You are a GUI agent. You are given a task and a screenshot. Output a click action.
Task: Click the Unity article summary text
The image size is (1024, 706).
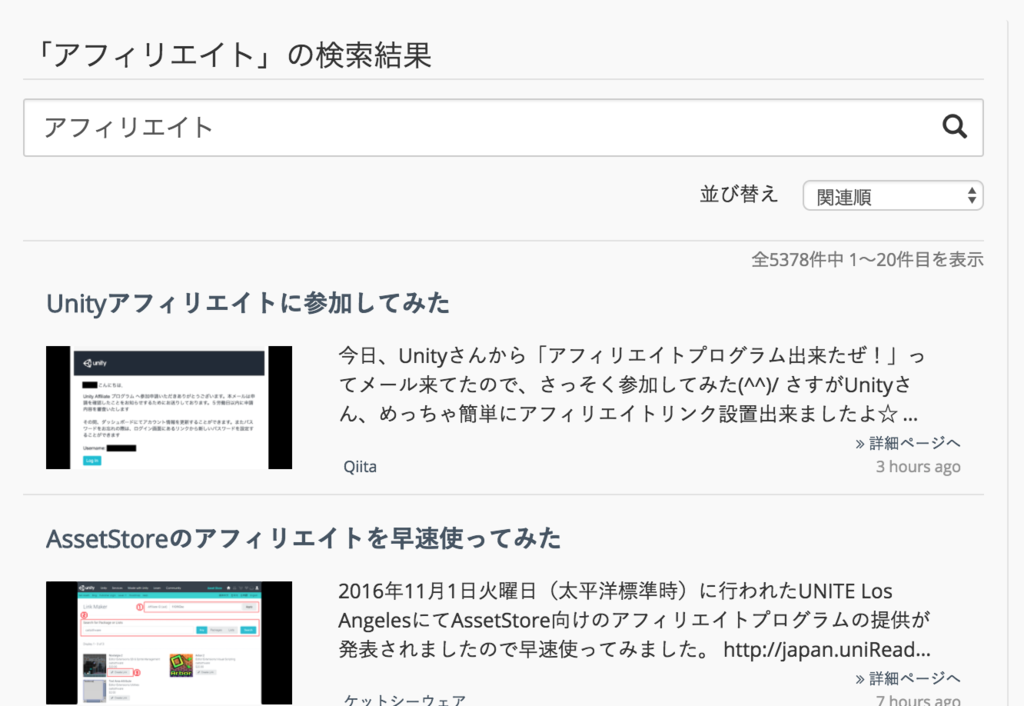pyautogui.click(x=632, y=385)
